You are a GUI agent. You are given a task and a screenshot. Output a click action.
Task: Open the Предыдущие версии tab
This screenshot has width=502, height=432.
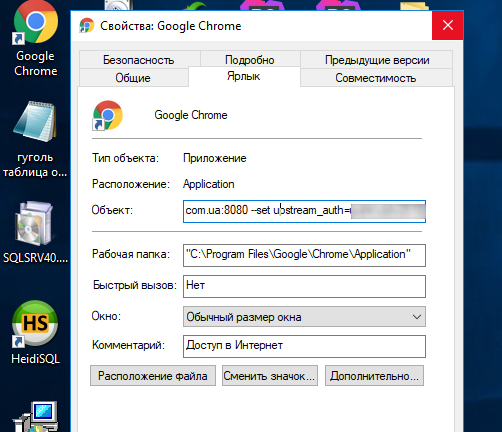[377, 60]
